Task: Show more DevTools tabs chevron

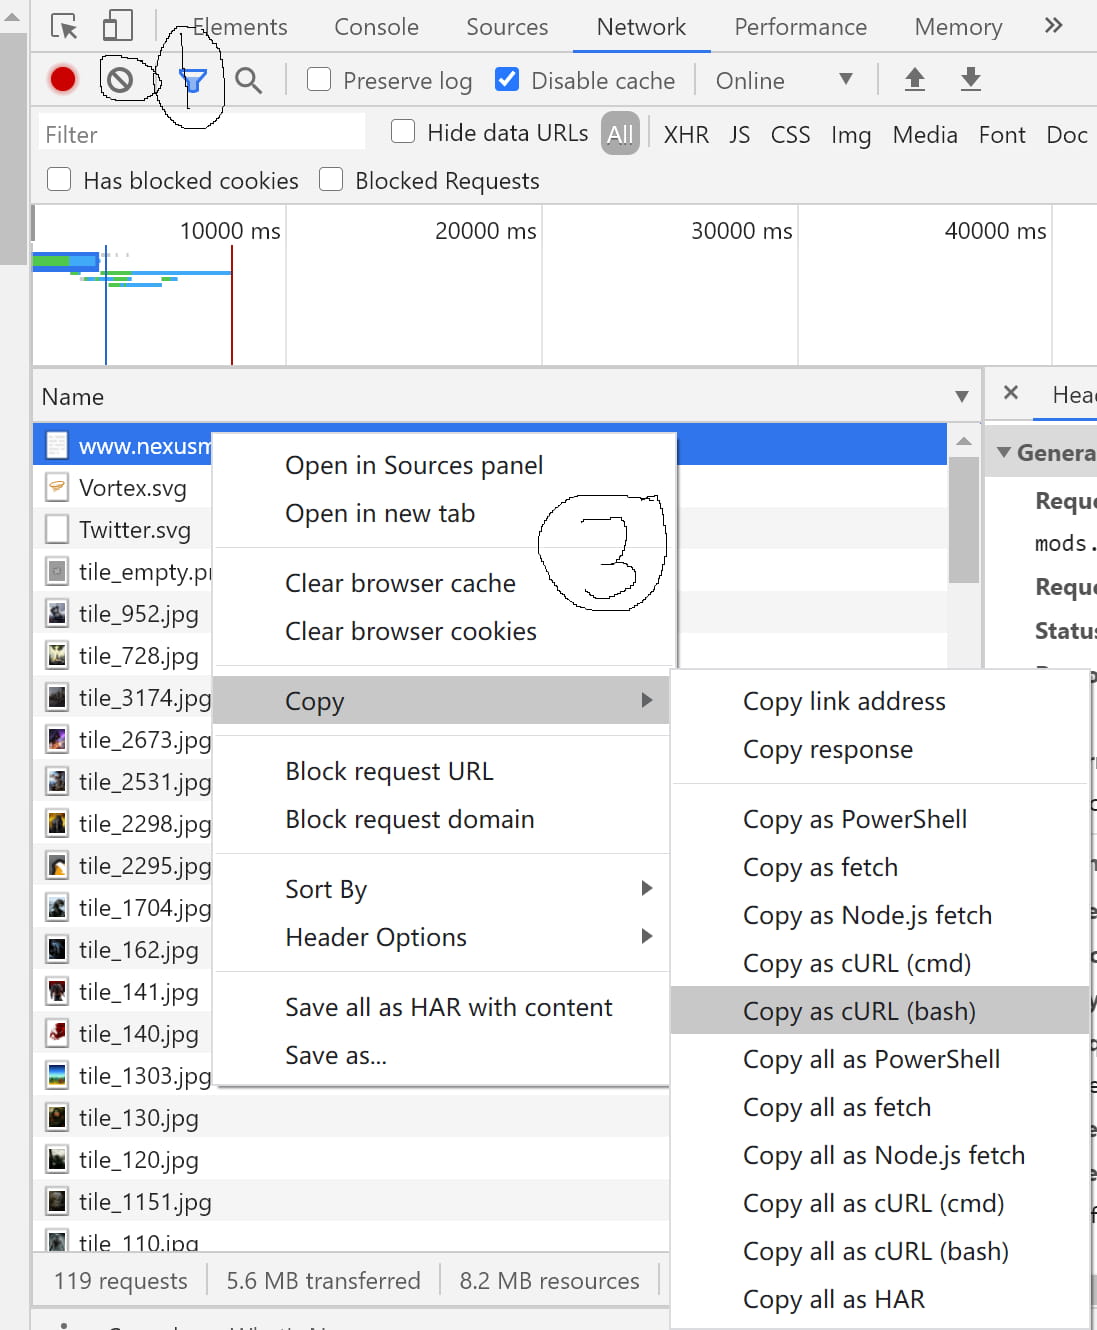Action: tap(1053, 26)
